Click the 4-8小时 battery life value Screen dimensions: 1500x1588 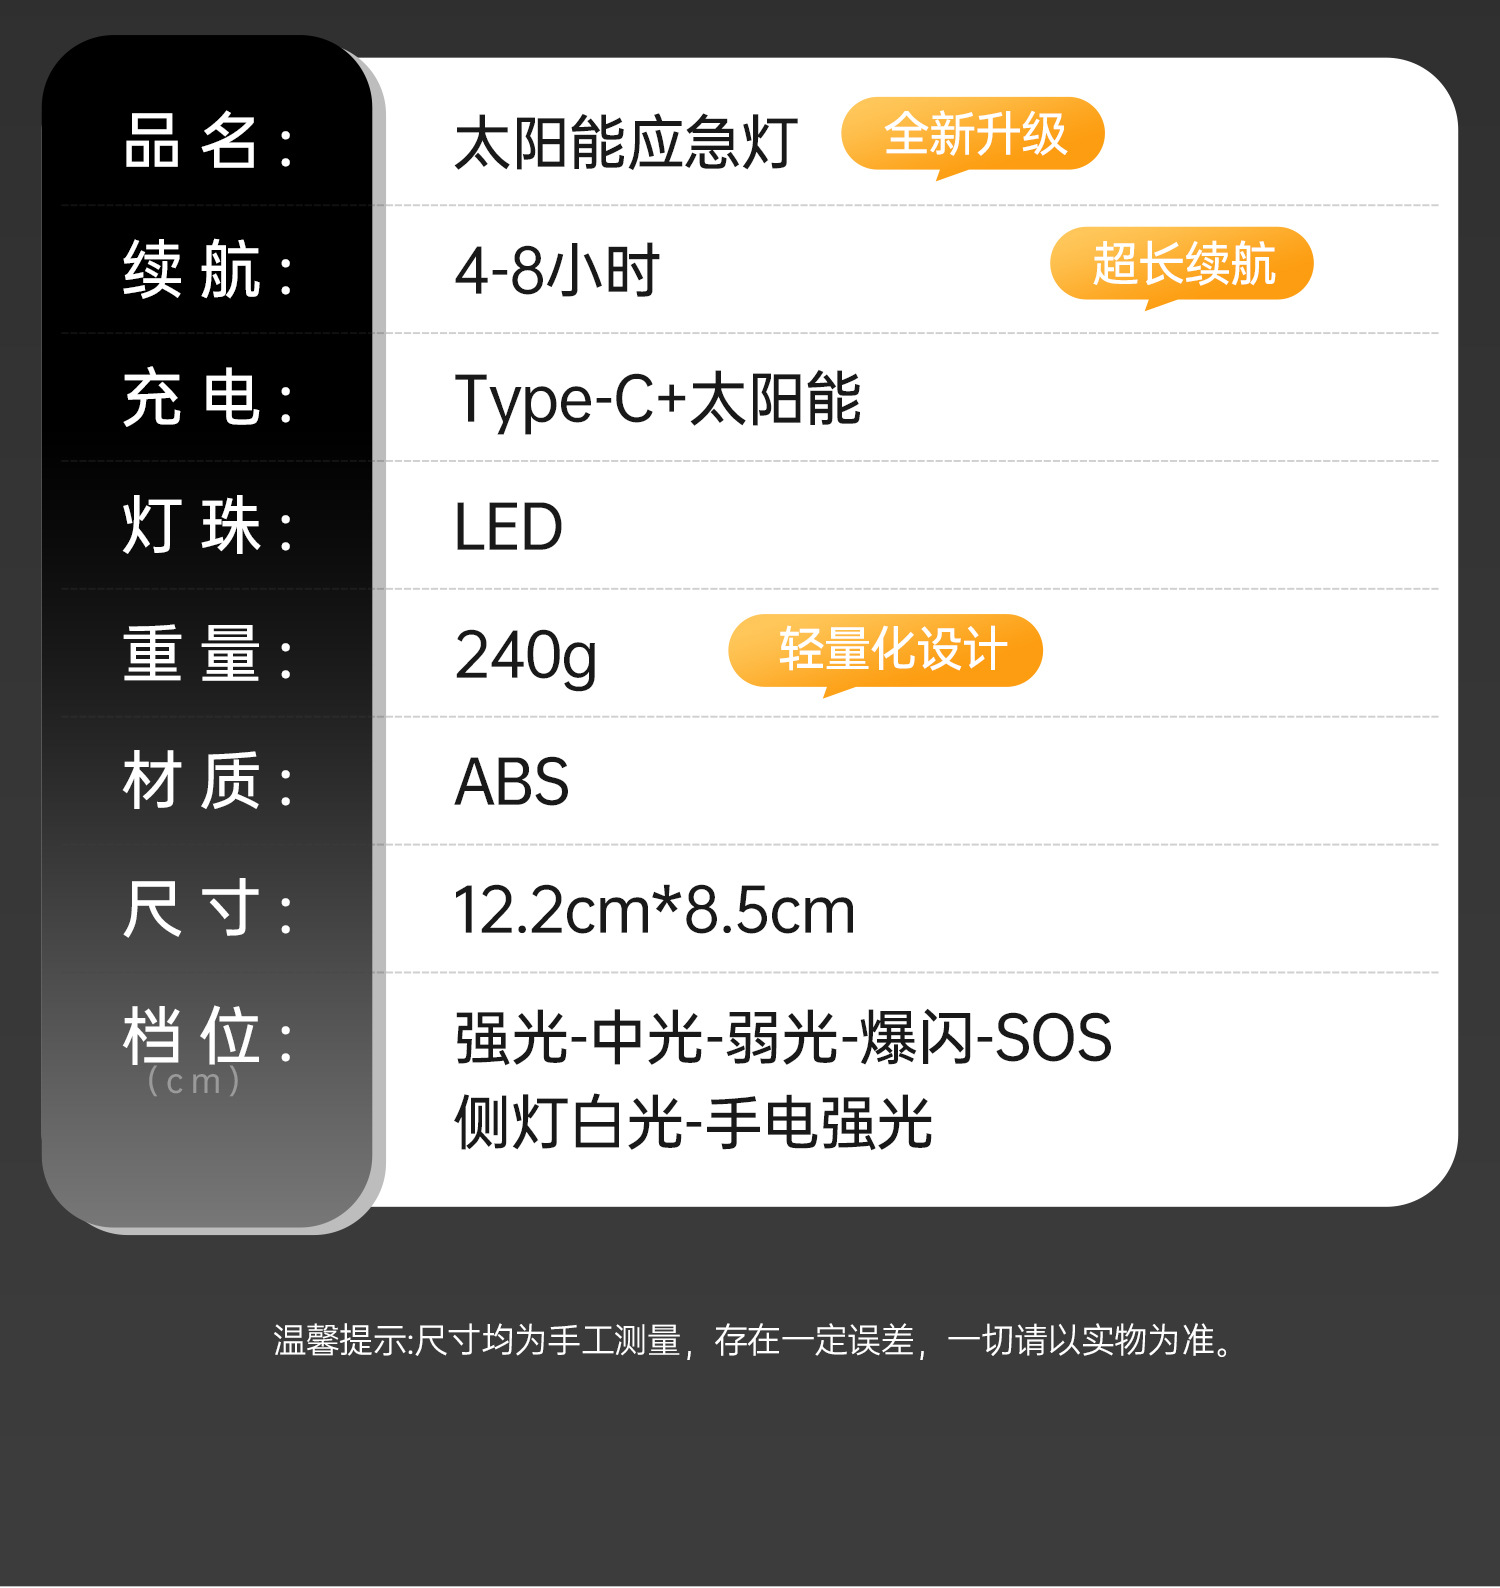click(x=557, y=270)
